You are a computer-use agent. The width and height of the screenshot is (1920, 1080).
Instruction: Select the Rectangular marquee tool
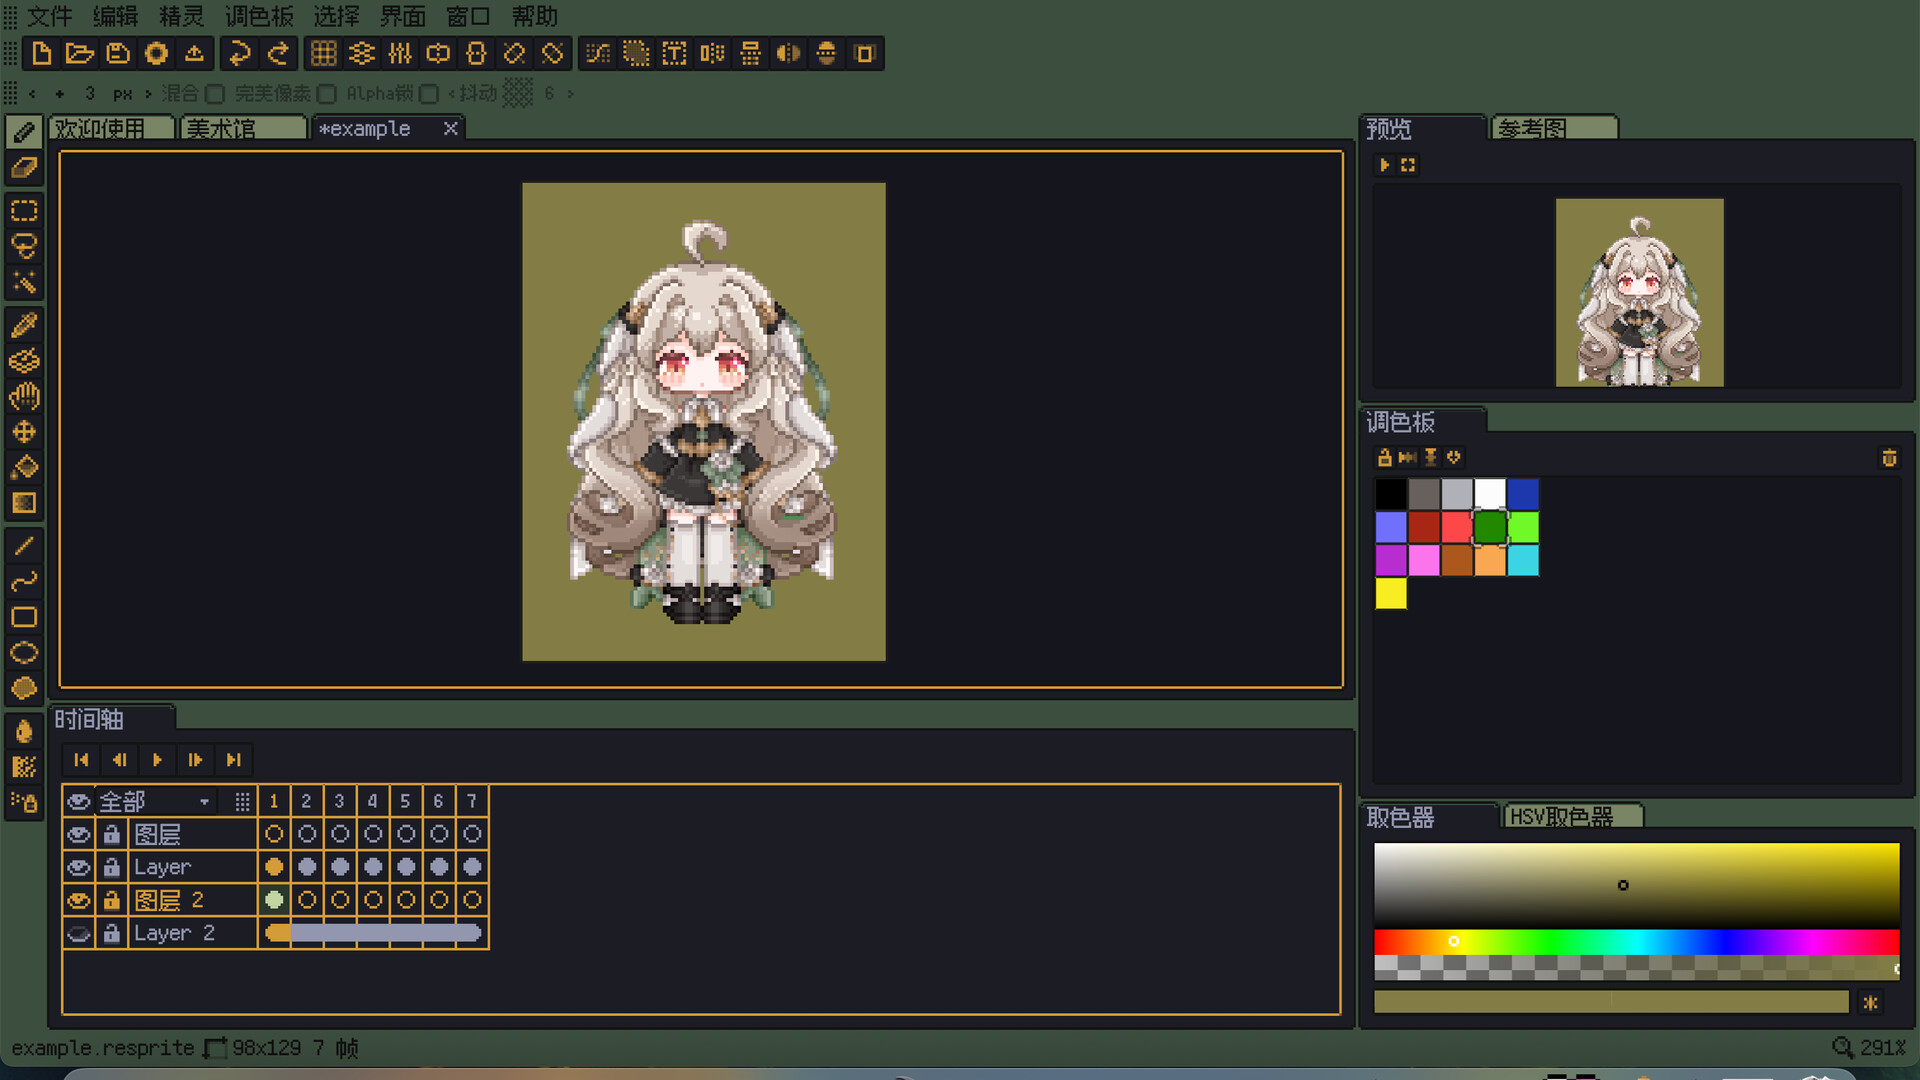24,210
